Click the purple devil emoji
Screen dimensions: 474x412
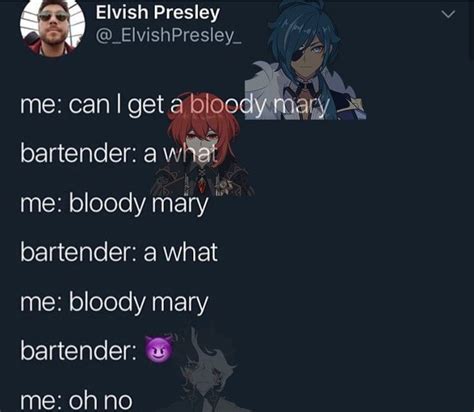click(x=159, y=350)
